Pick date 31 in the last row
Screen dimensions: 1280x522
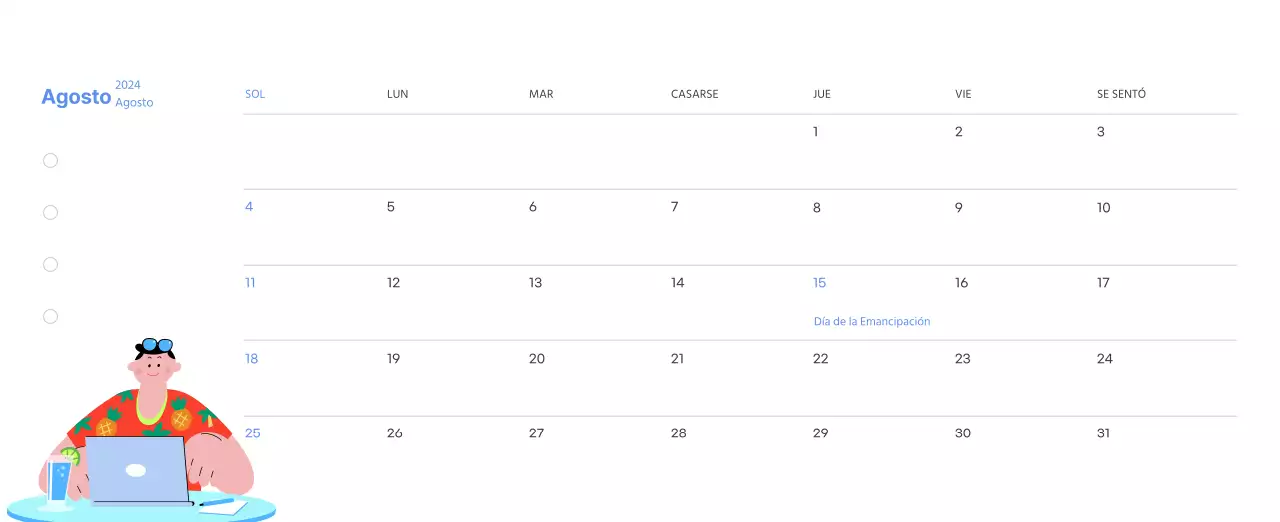coord(1104,433)
